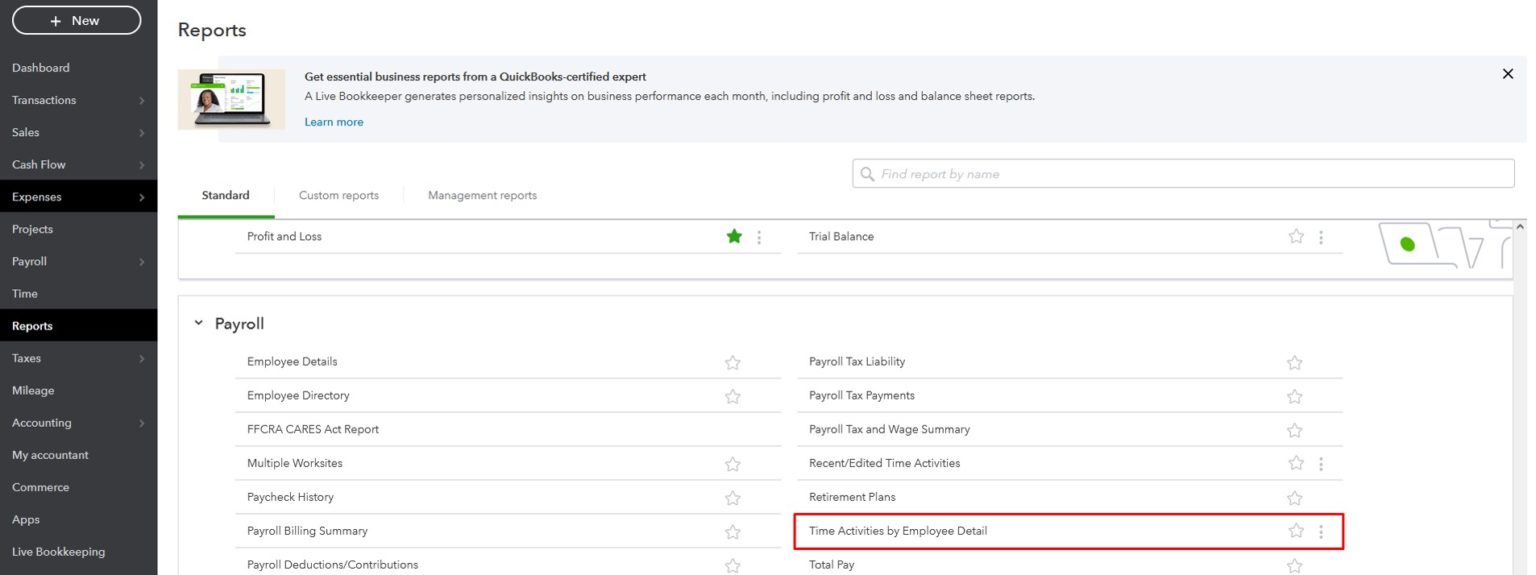Expand the Payroll sidebar chevron
1536x575 pixels.
(x=141, y=262)
